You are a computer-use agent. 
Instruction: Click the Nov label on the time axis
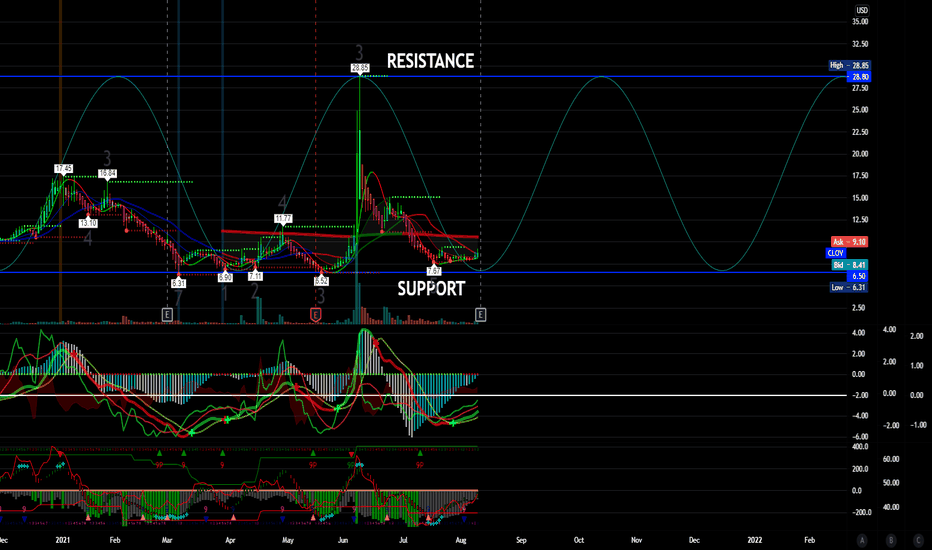click(637, 540)
